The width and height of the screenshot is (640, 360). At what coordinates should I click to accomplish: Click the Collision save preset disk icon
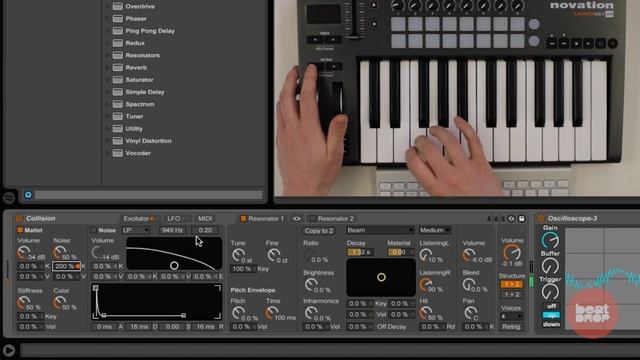coord(521,219)
